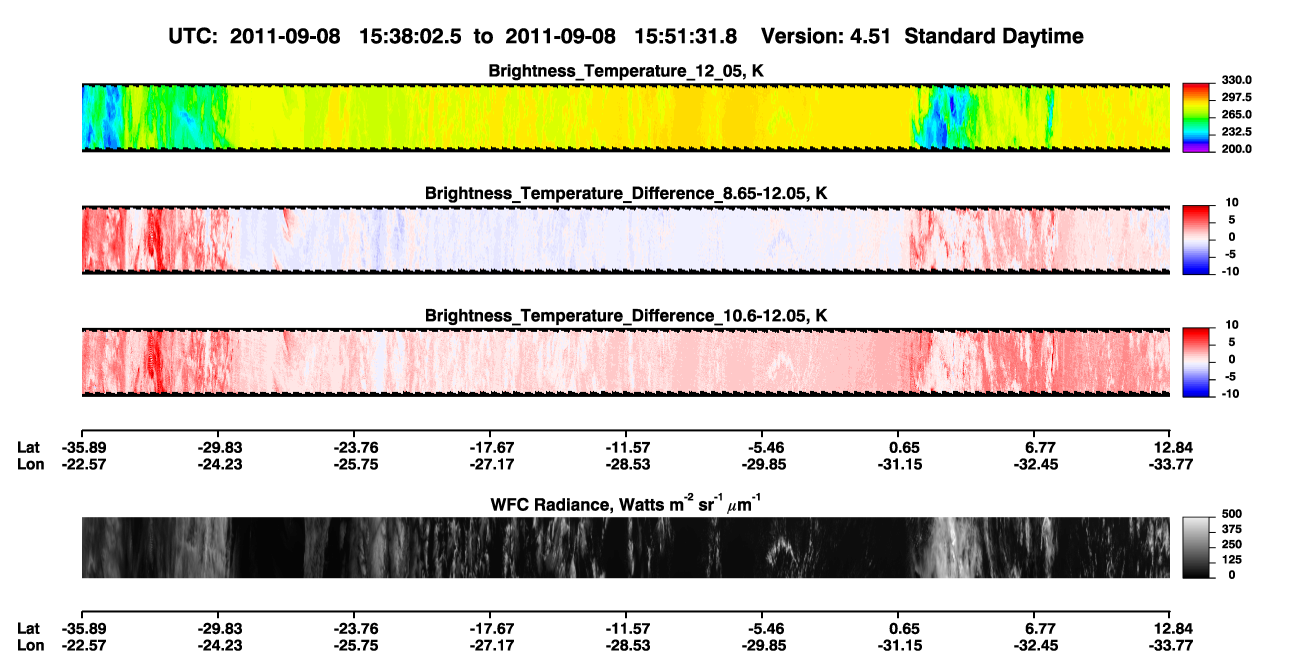Click the 330.0 colorbar tick label

pyautogui.click(x=1237, y=80)
